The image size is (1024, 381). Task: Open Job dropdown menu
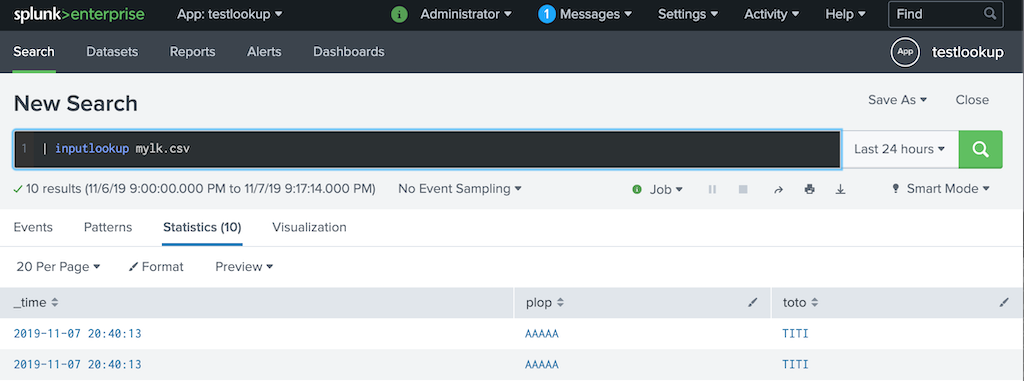click(665, 189)
